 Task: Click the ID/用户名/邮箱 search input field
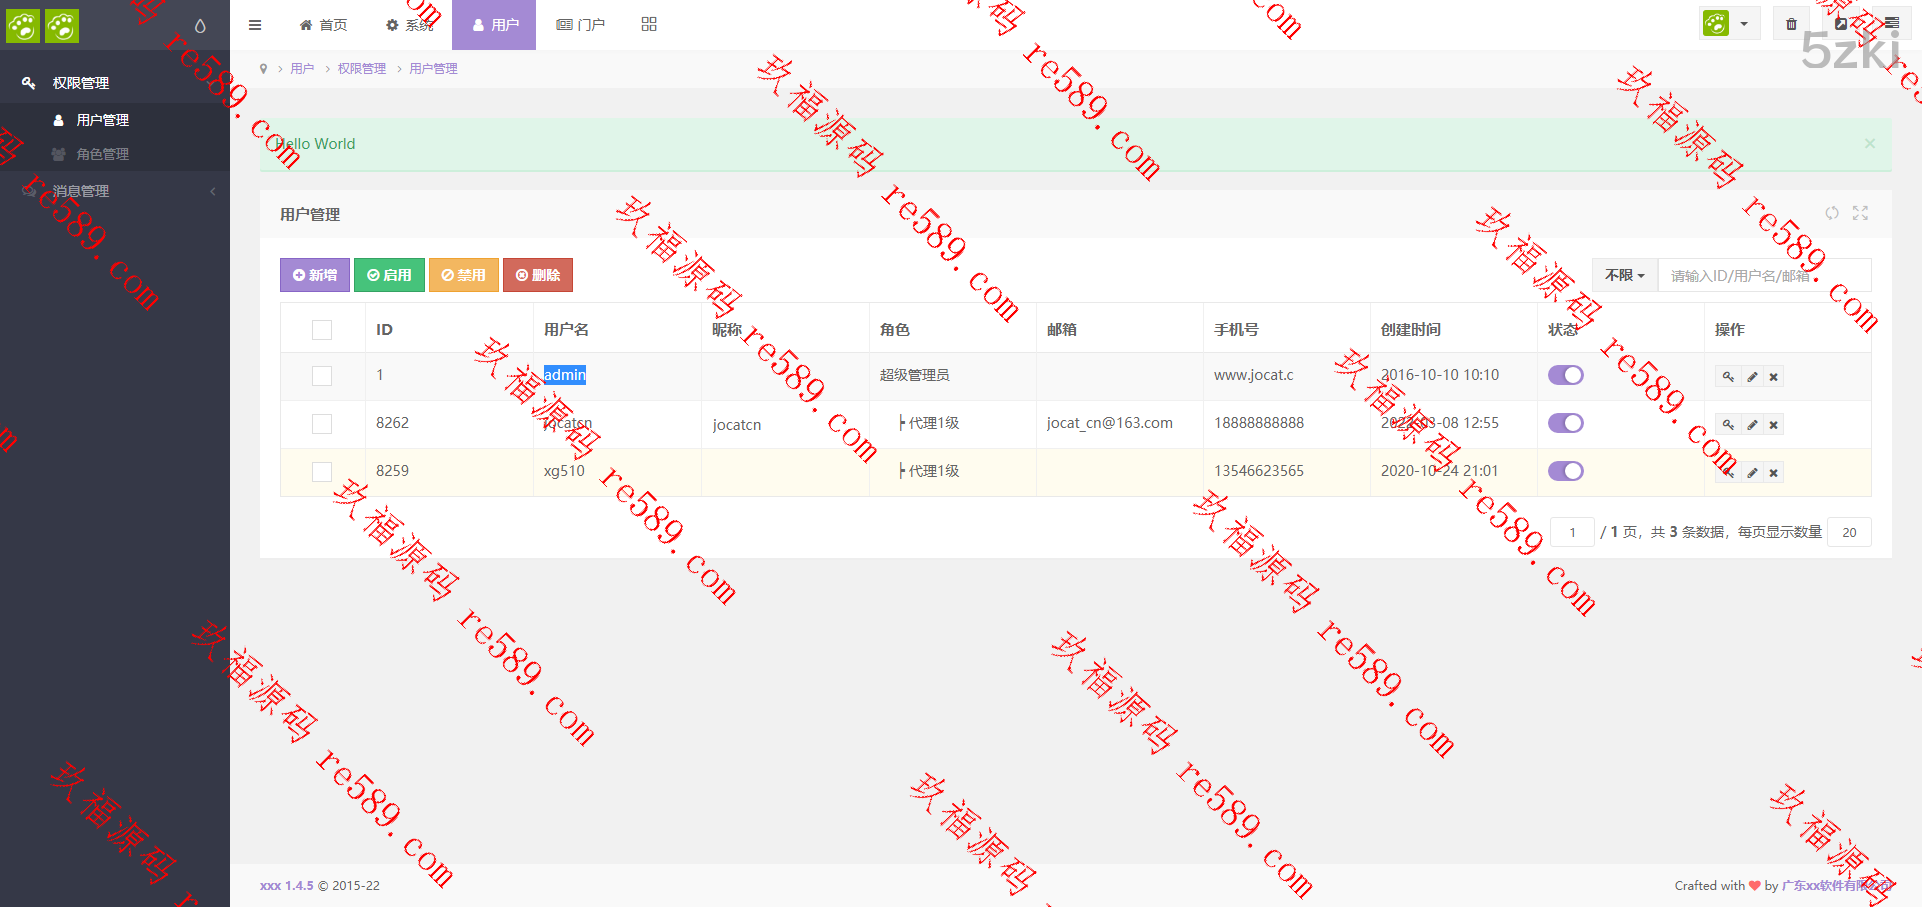[x=1763, y=275]
